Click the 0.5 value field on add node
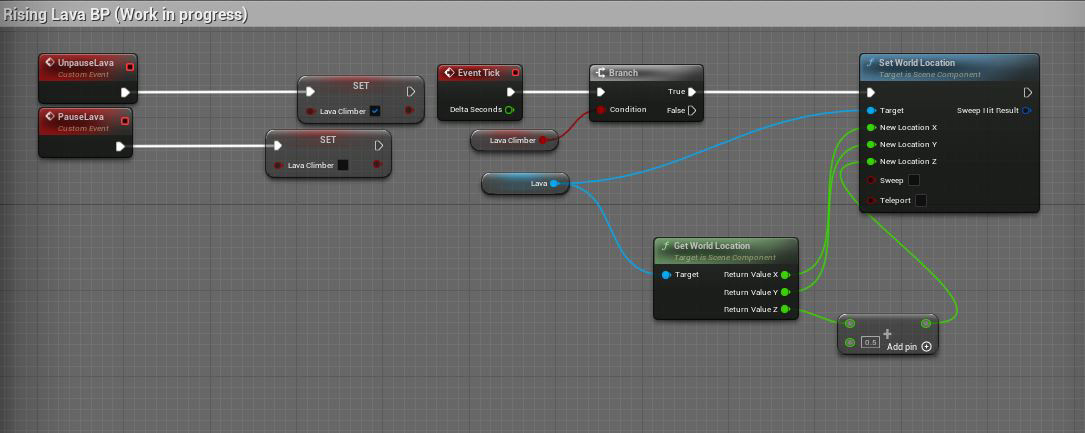1085x433 pixels. click(870, 342)
